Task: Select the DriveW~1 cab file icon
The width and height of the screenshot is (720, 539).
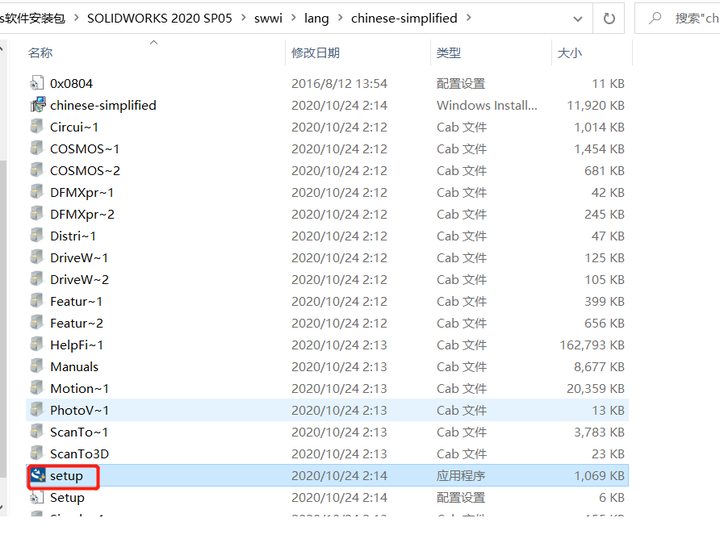Action: (37, 257)
